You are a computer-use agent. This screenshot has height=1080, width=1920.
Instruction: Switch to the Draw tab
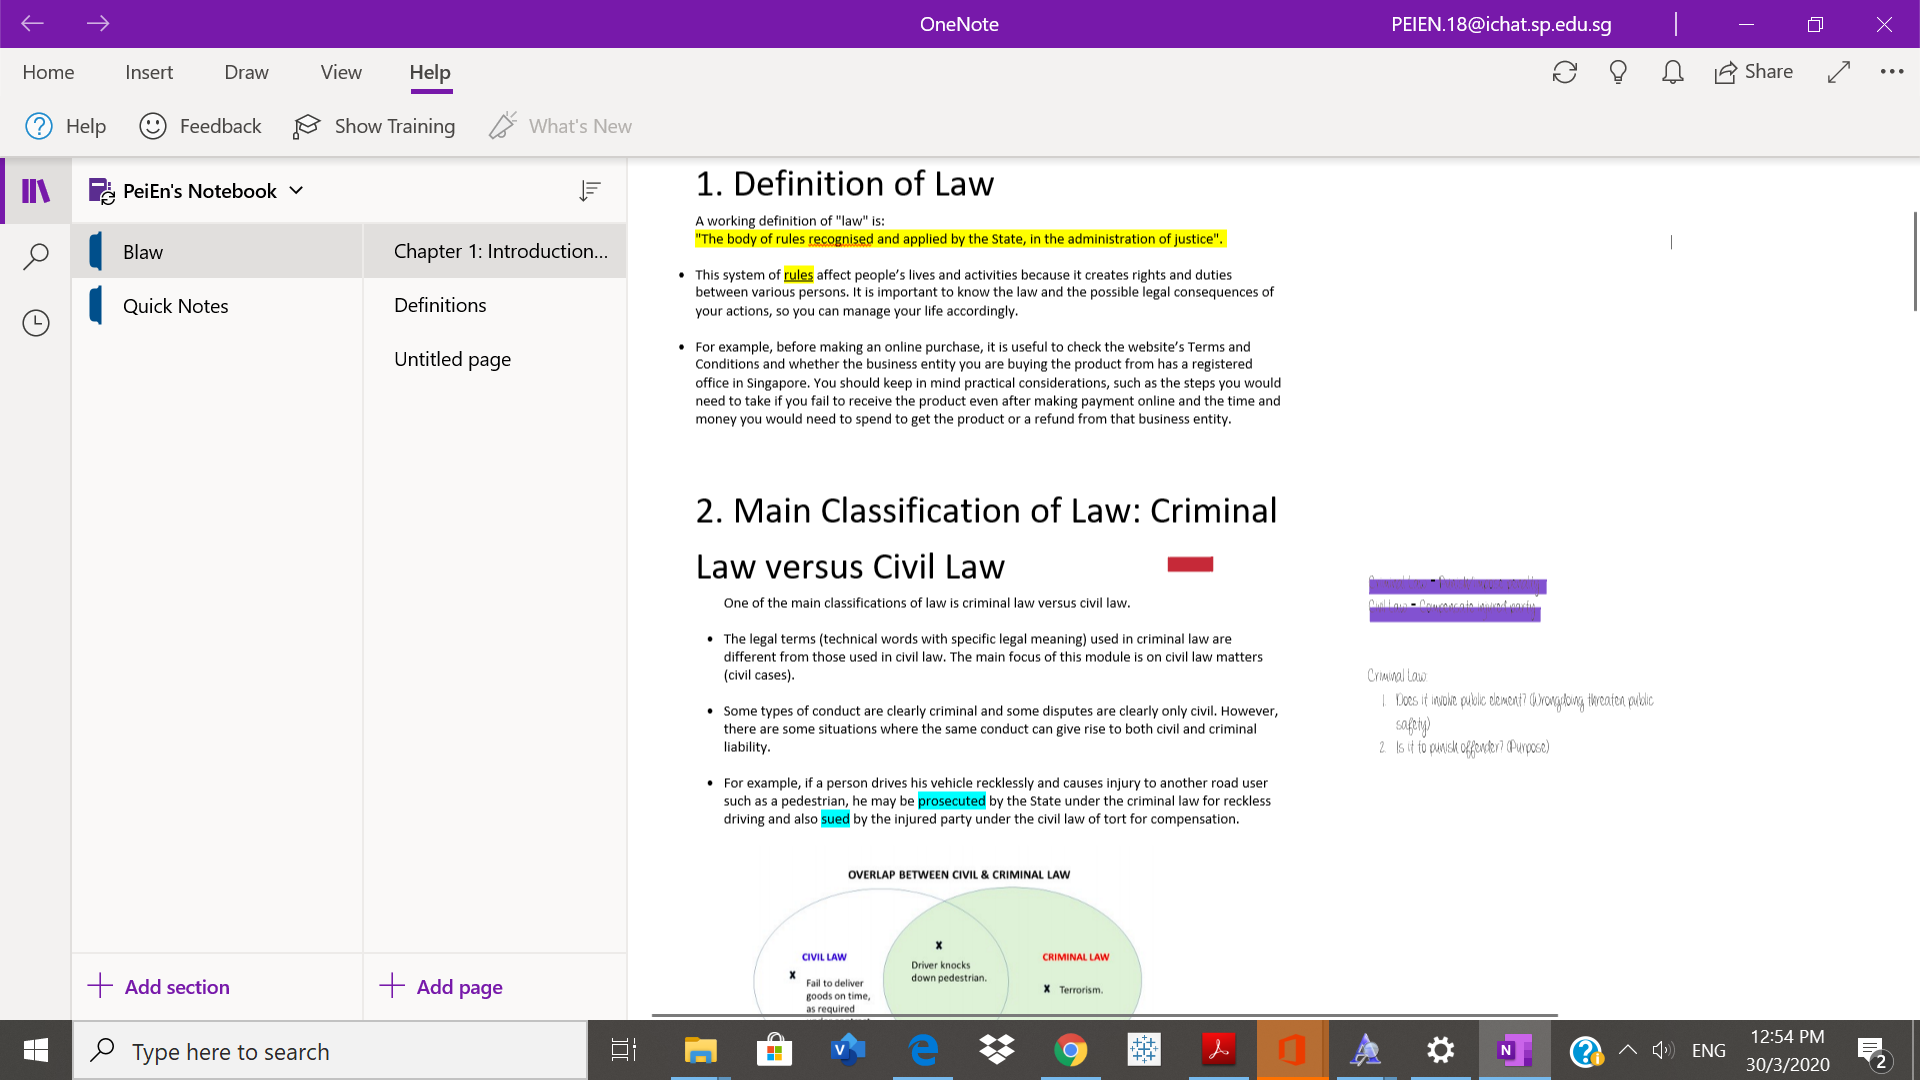click(x=246, y=72)
